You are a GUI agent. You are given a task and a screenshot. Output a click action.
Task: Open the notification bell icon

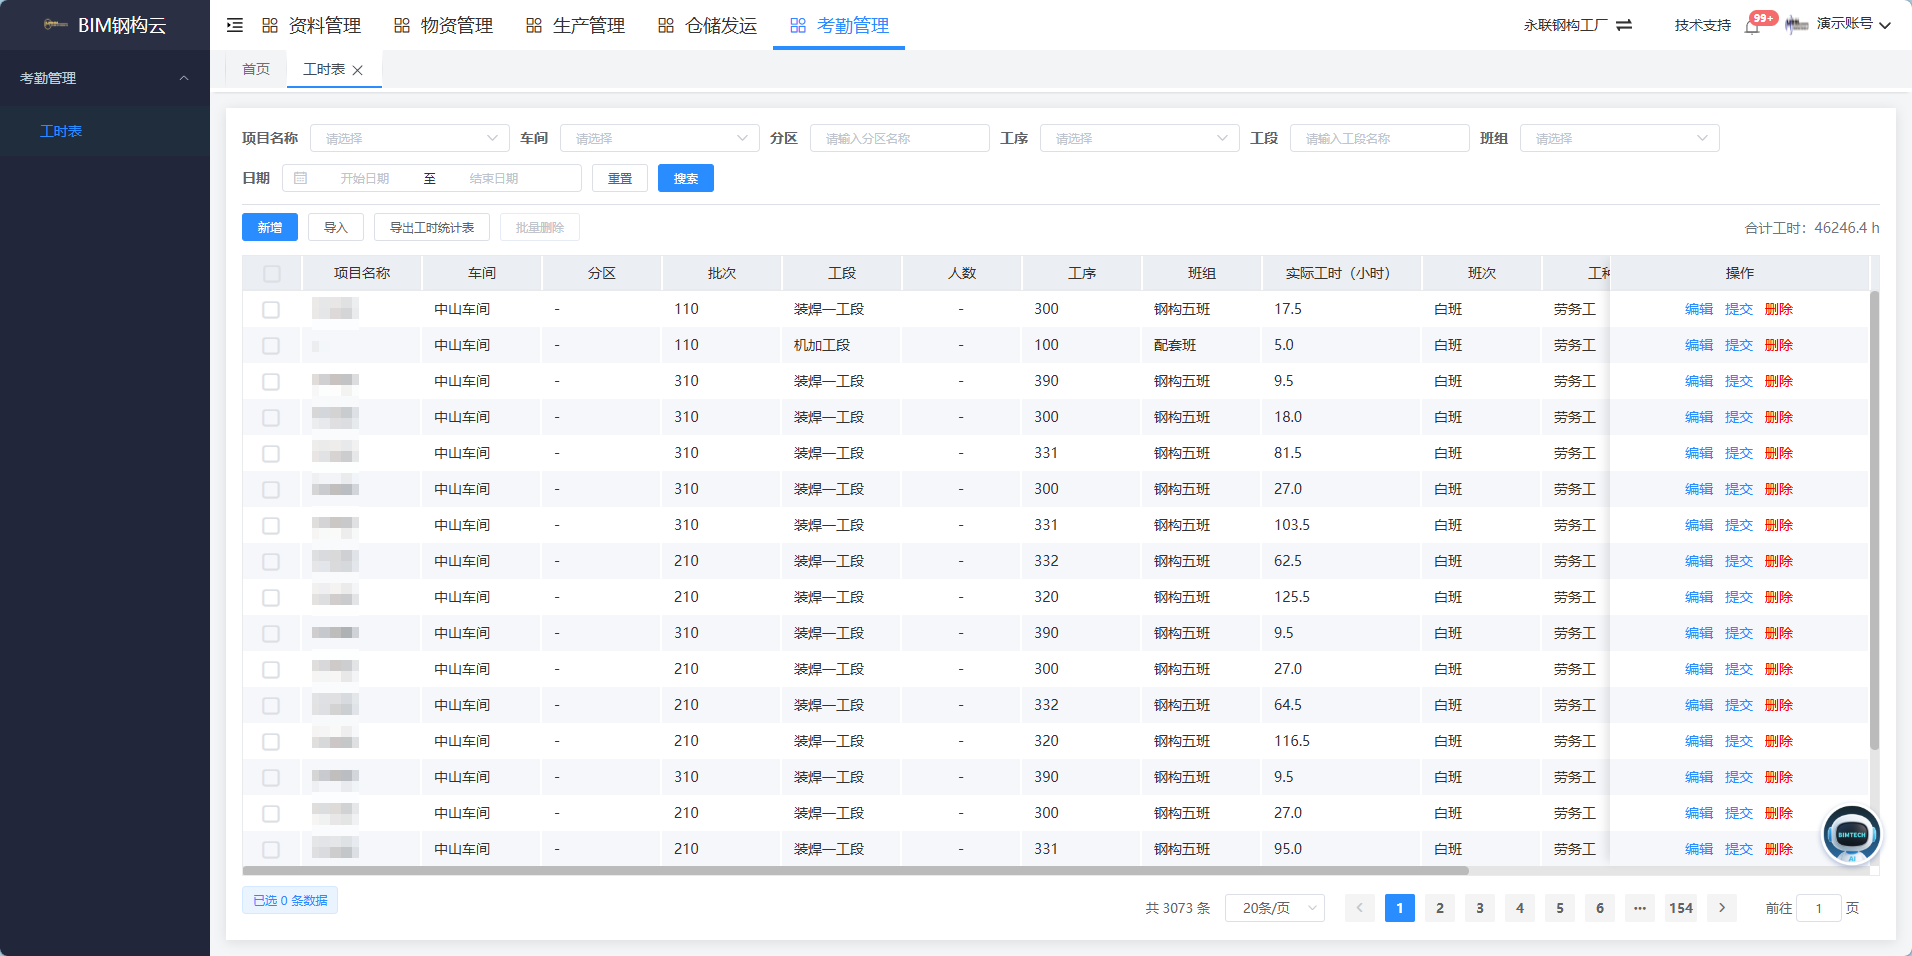tap(1752, 26)
